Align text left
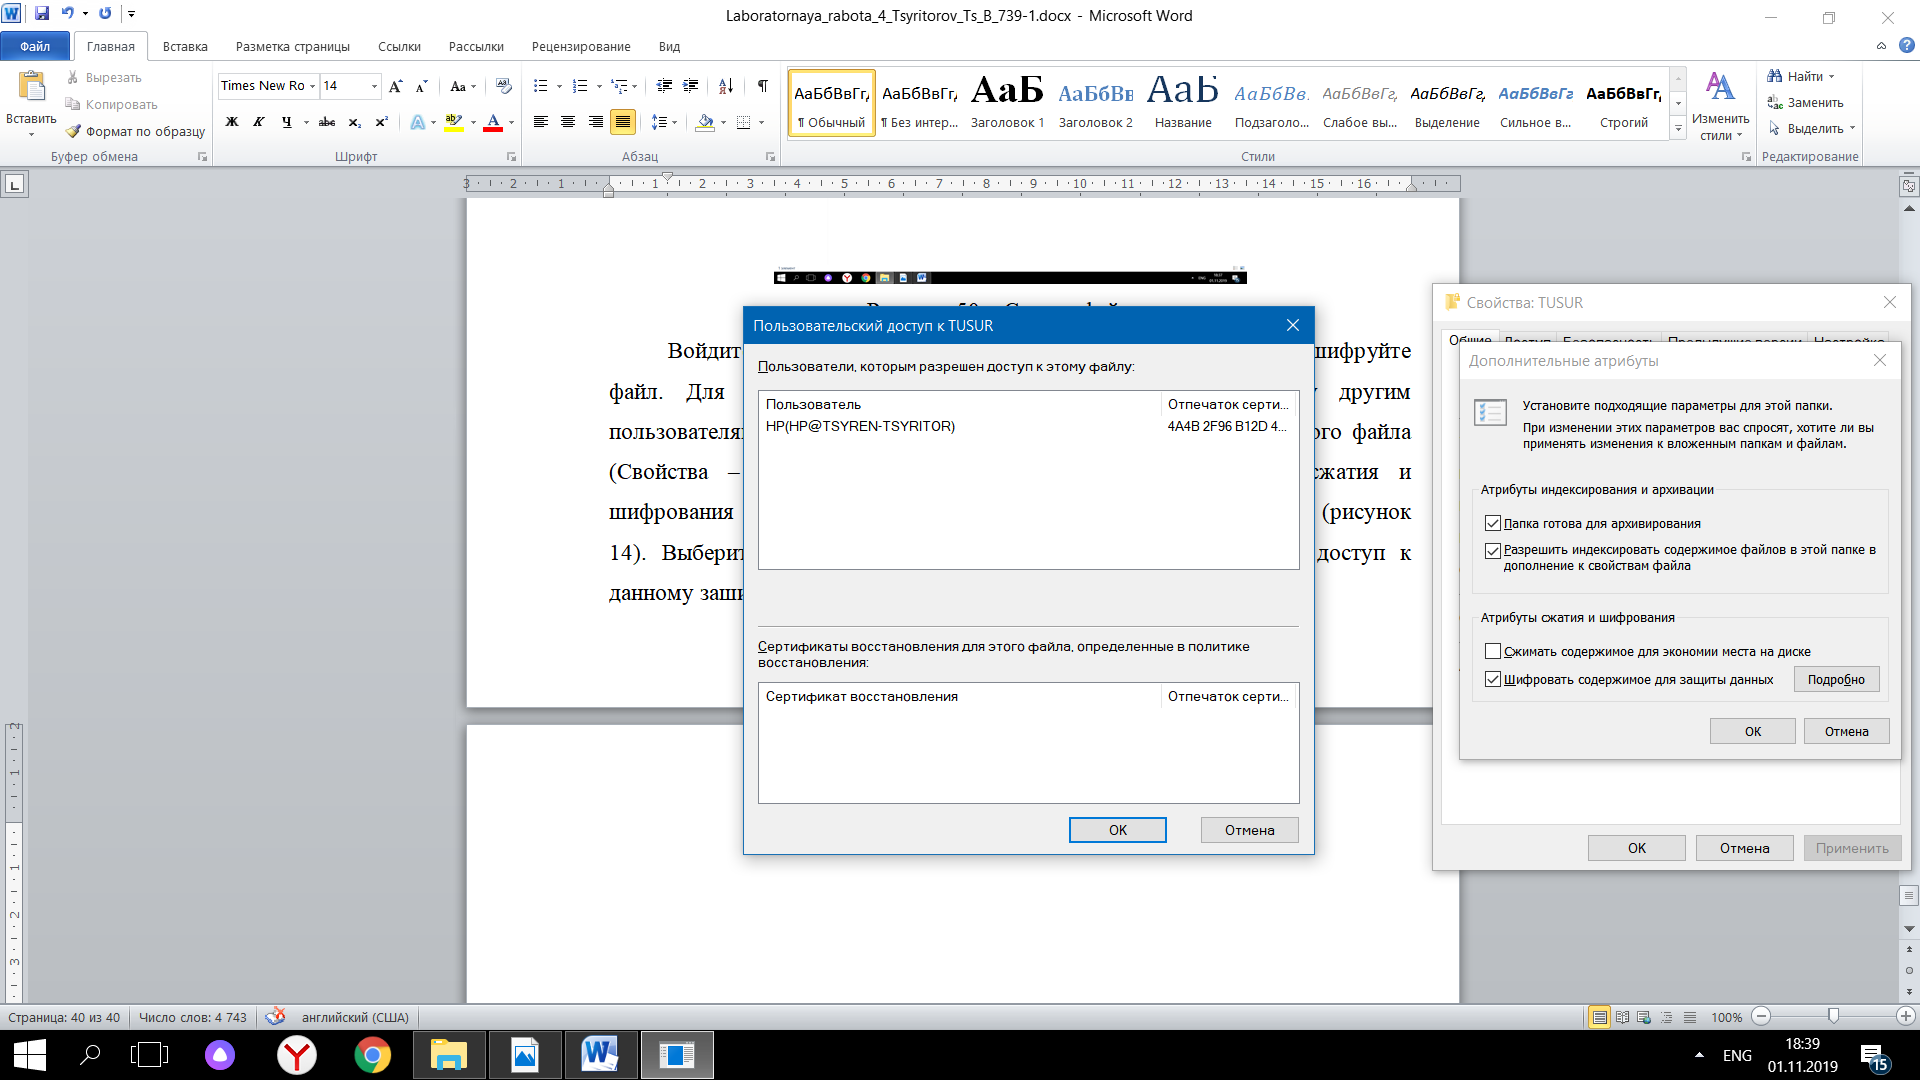This screenshot has width=1920, height=1080. tap(541, 122)
